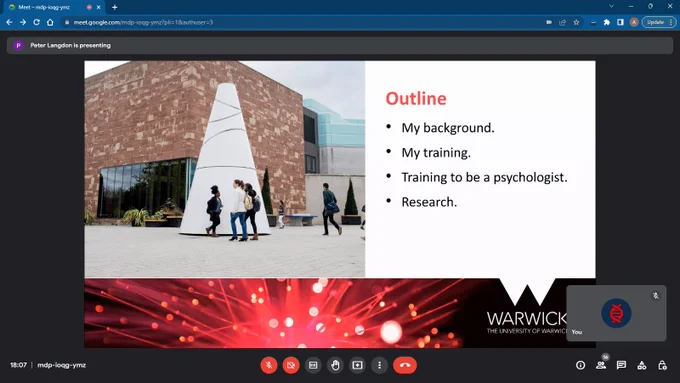Toggle the browser side panel
Image resolution: width=680 pixels, height=383 pixels.
(620, 22)
